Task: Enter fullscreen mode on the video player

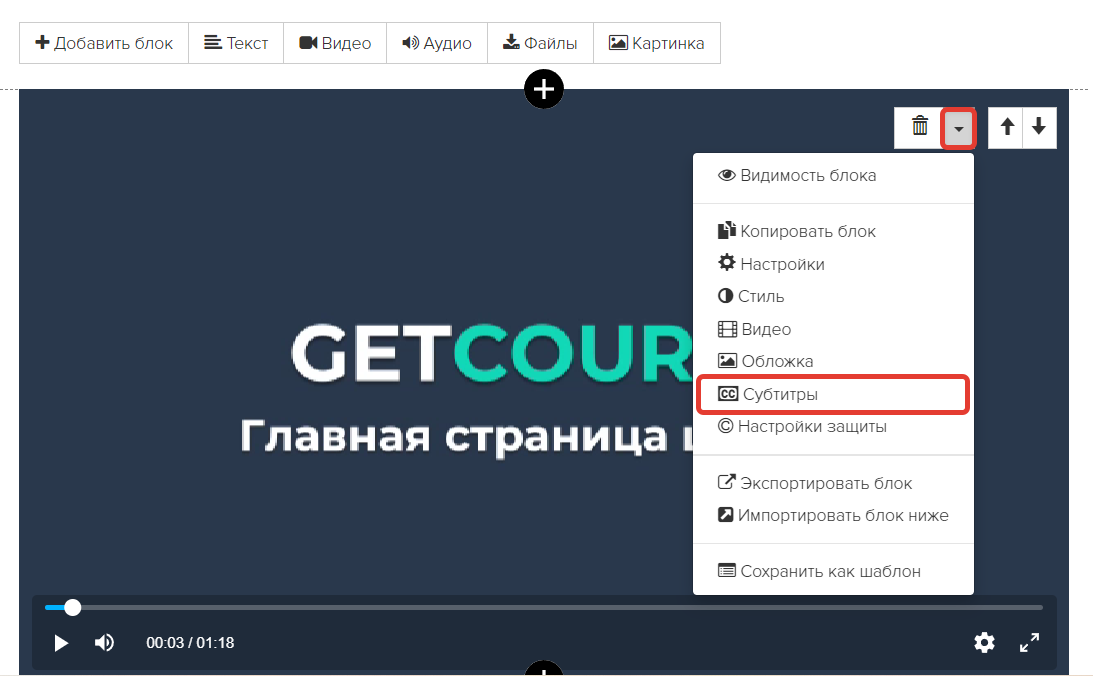Action: 1030,643
